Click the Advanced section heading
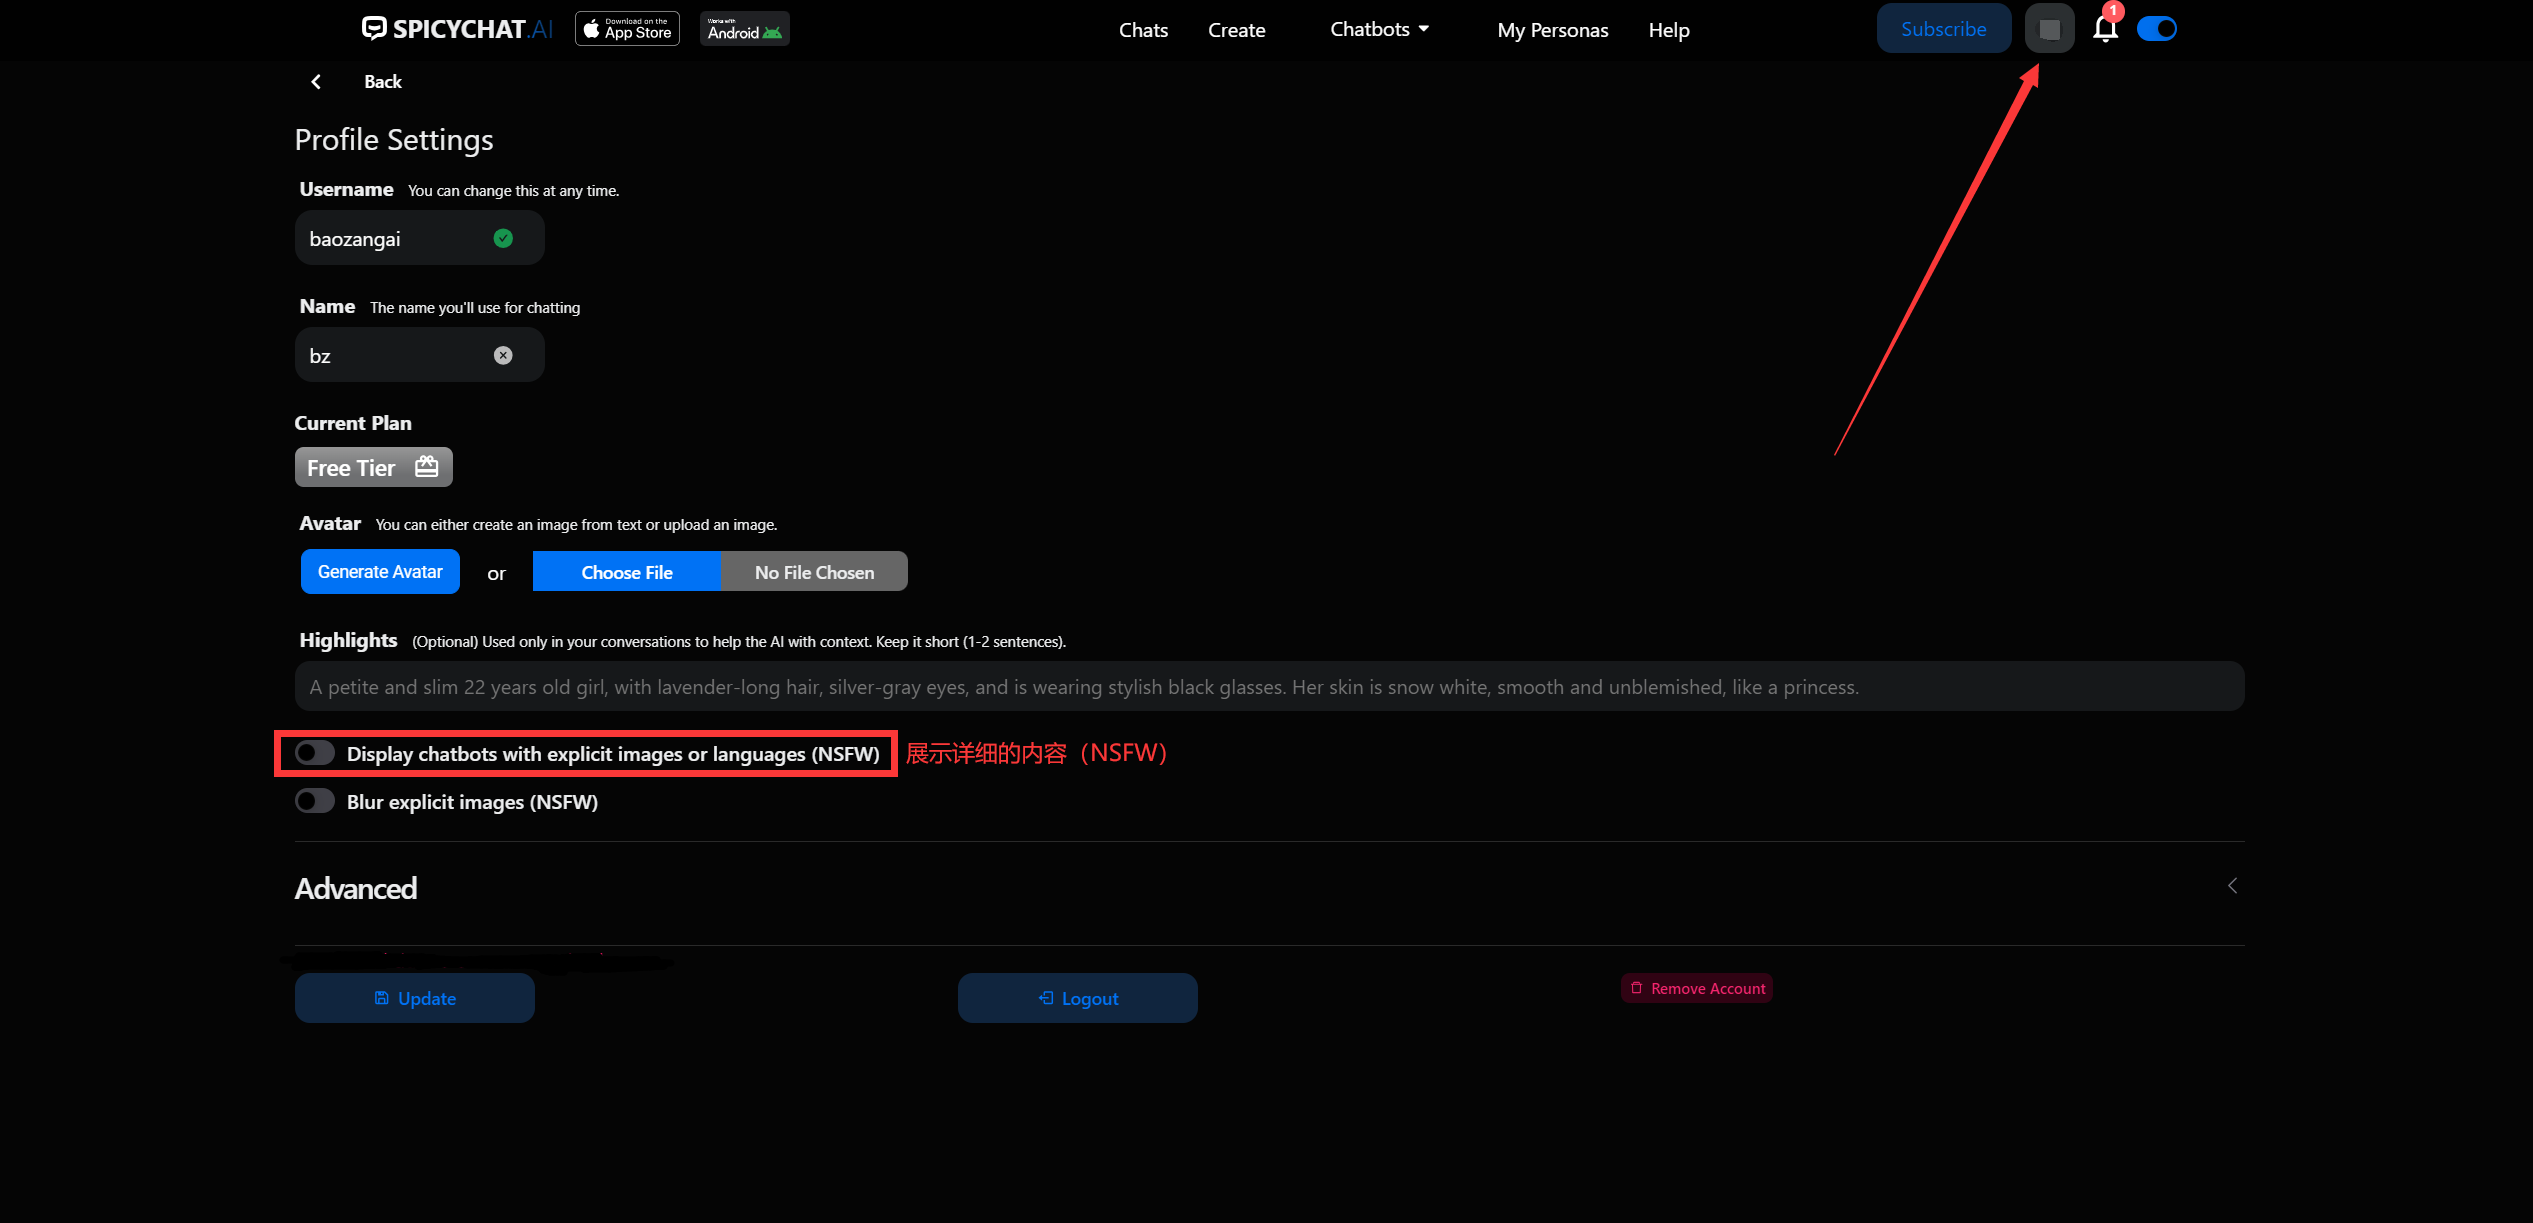 (x=356, y=888)
